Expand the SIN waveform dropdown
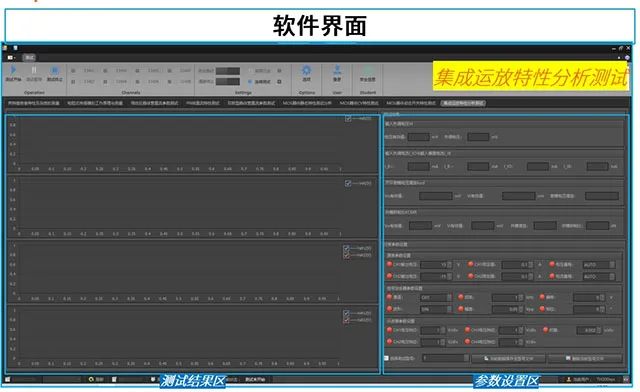The image size is (640, 392). pos(436,310)
